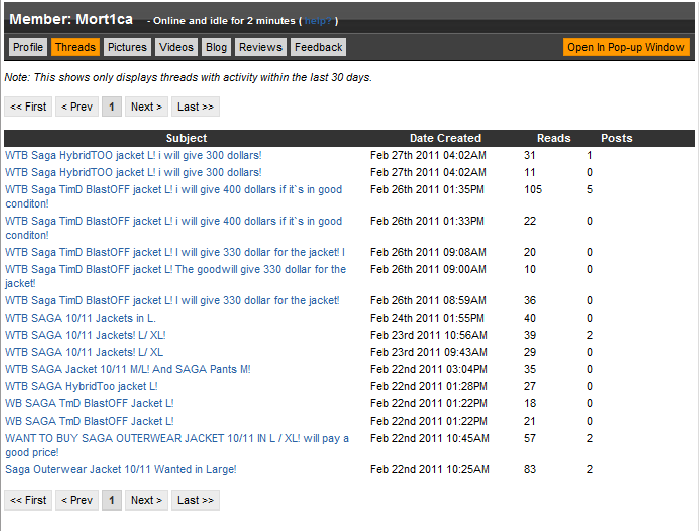Image resolution: width=699 pixels, height=531 pixels.
Task: Go to First page in top pagination
Action: (28, 107)
